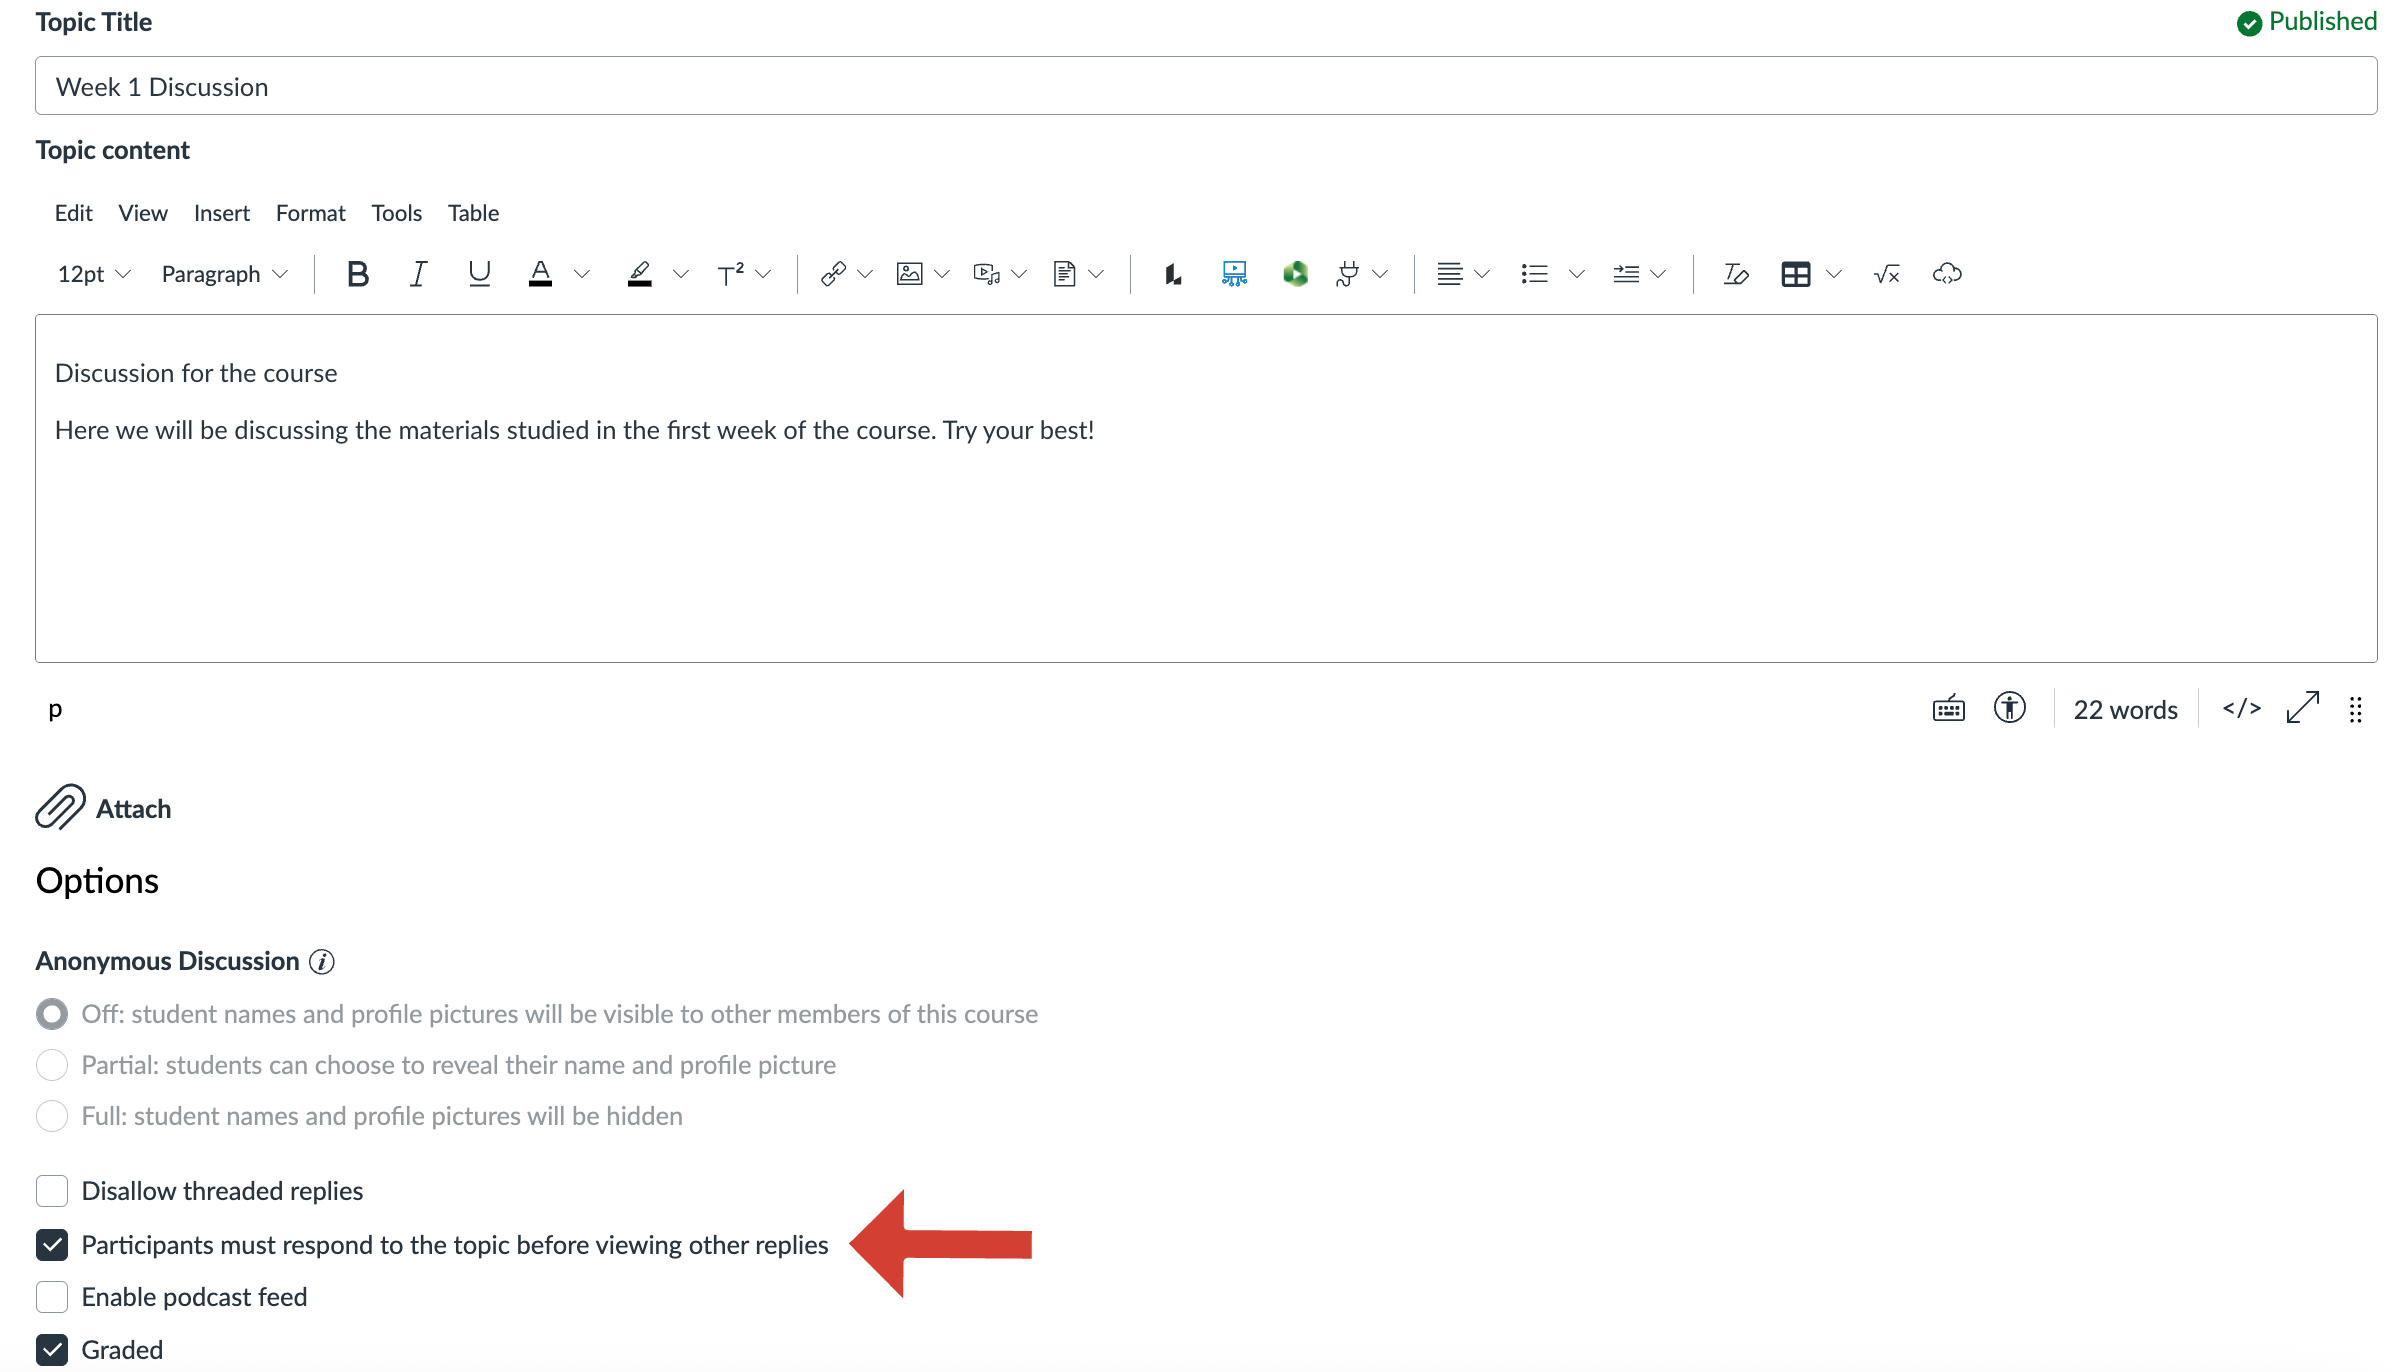This screenshot has height=1372, width=2392.
Task: Uncheck the Graded checkbox
Action: coord(52,1349)
